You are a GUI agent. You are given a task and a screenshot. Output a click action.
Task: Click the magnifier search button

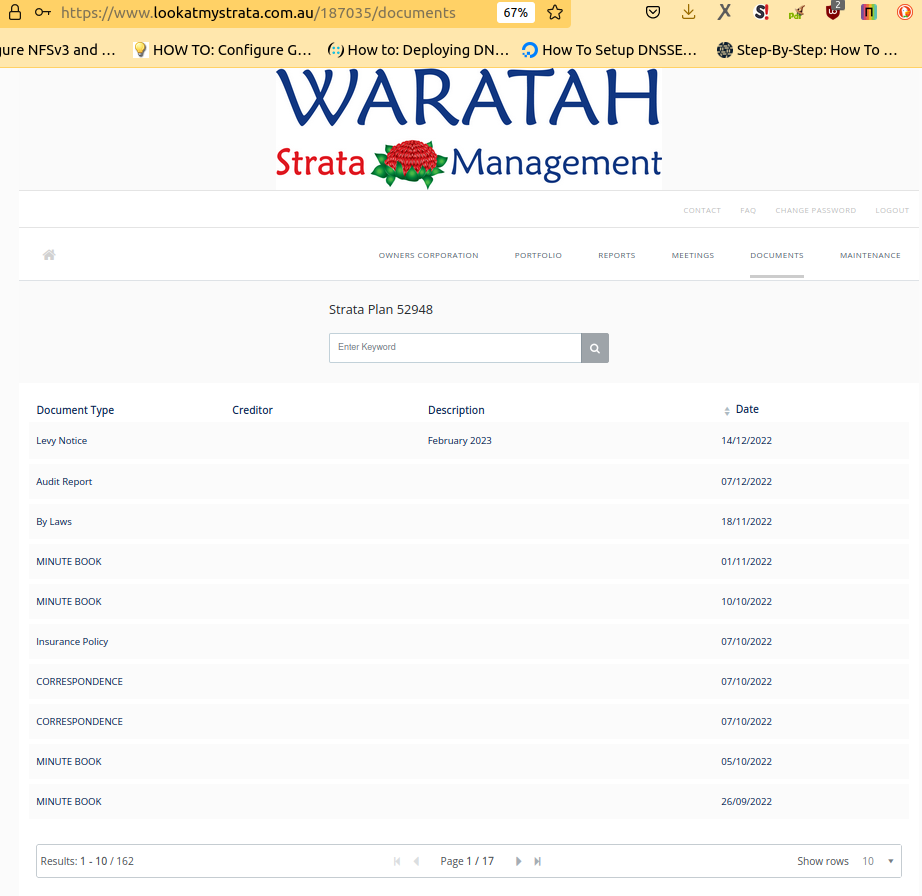[594, 348]
